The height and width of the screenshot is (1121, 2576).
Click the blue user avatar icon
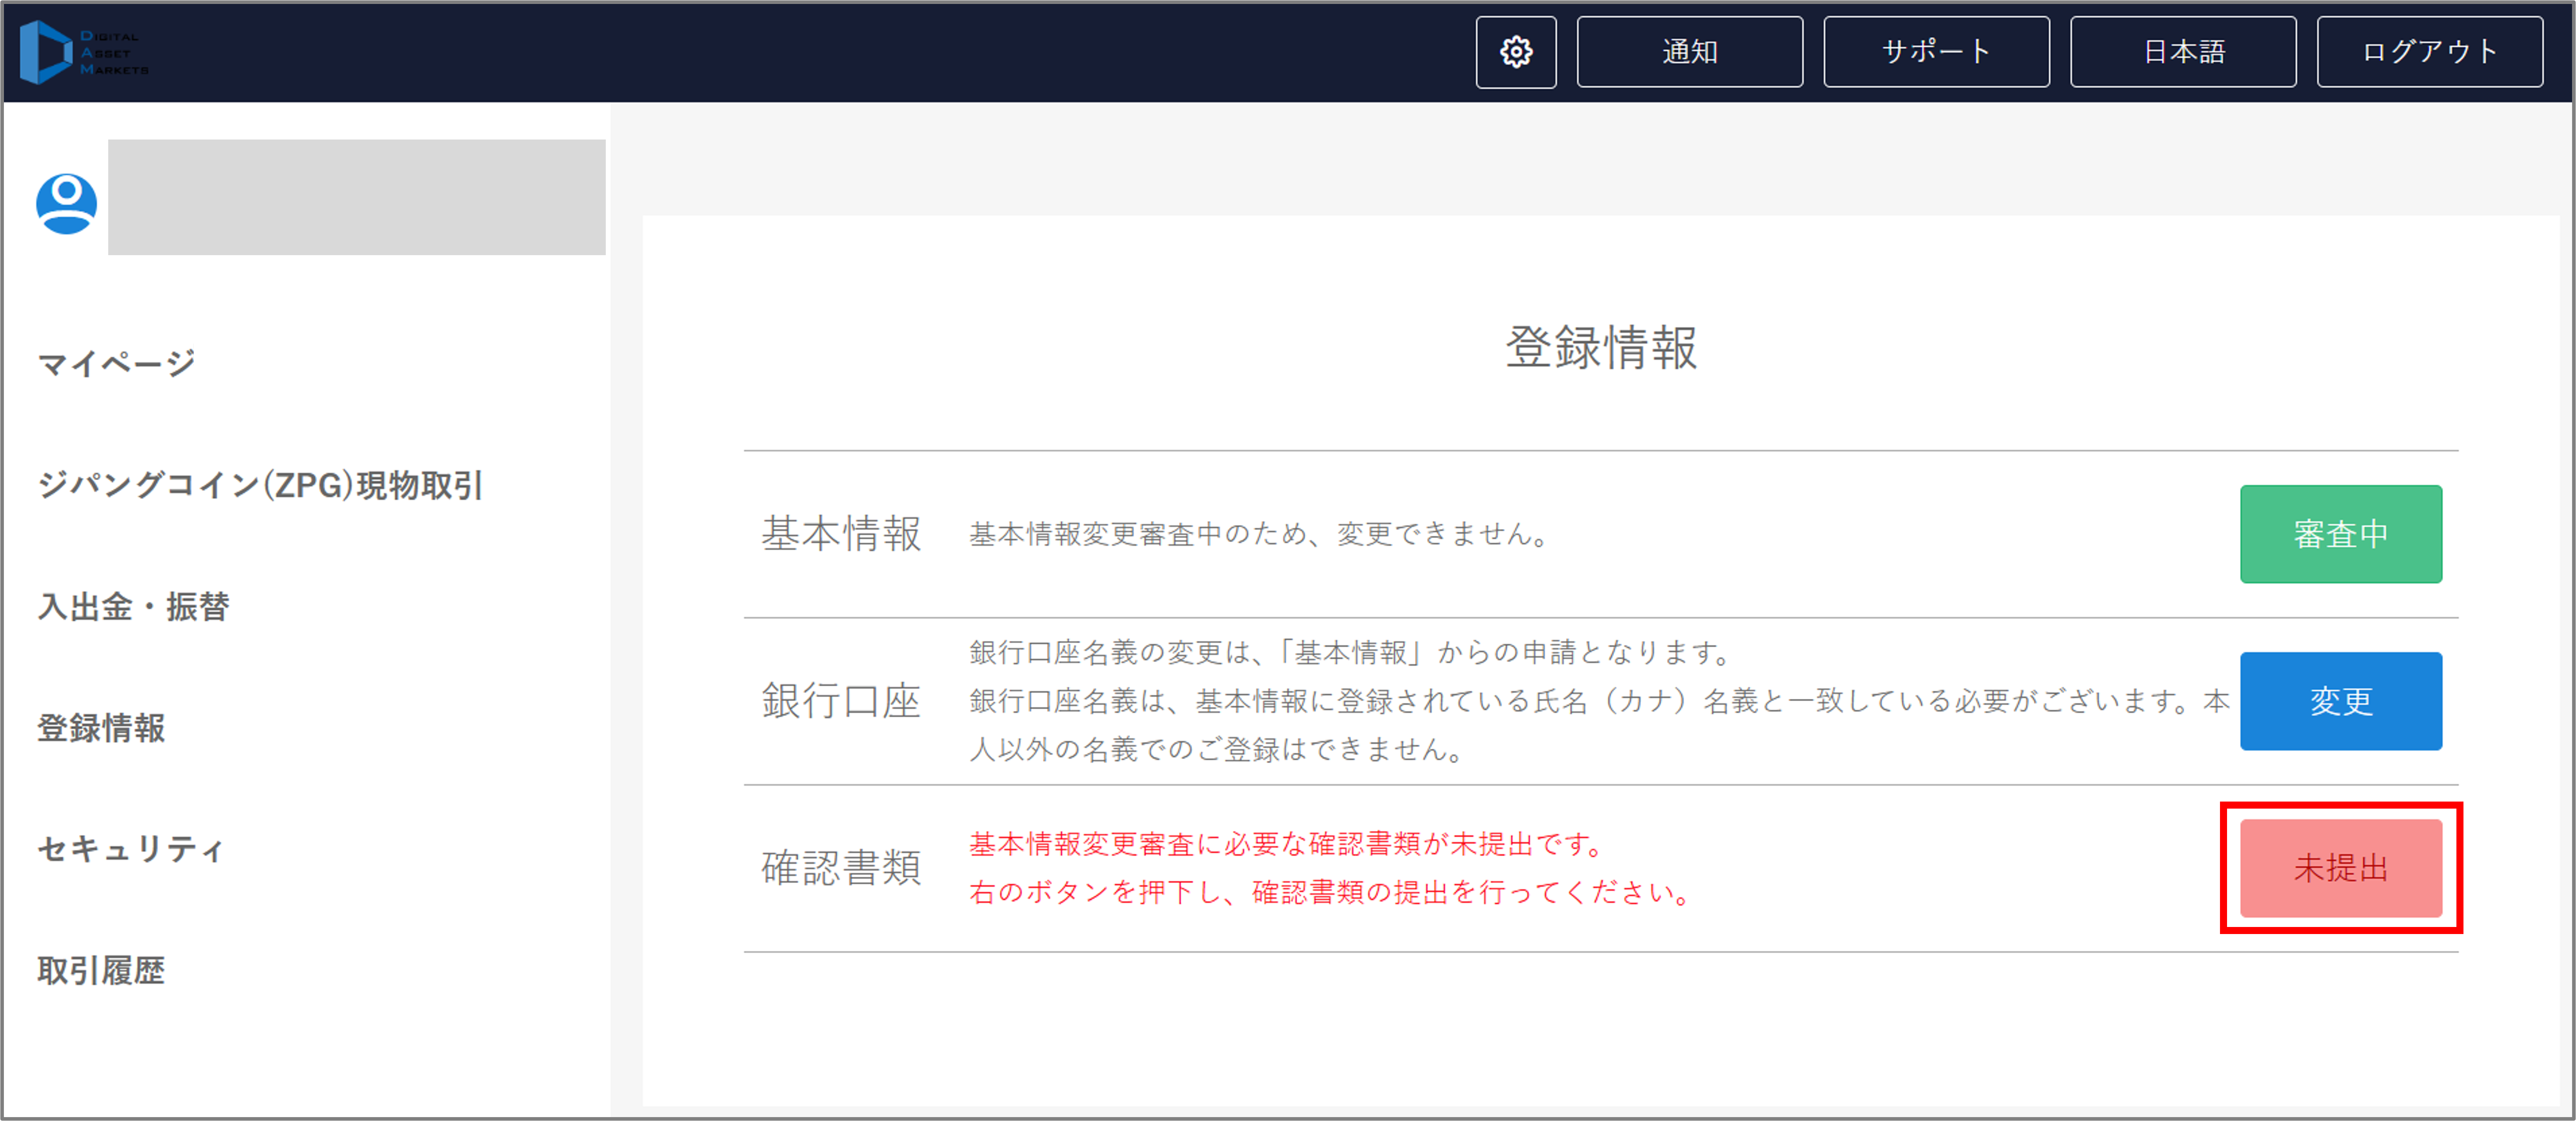[x=66, y=204]
